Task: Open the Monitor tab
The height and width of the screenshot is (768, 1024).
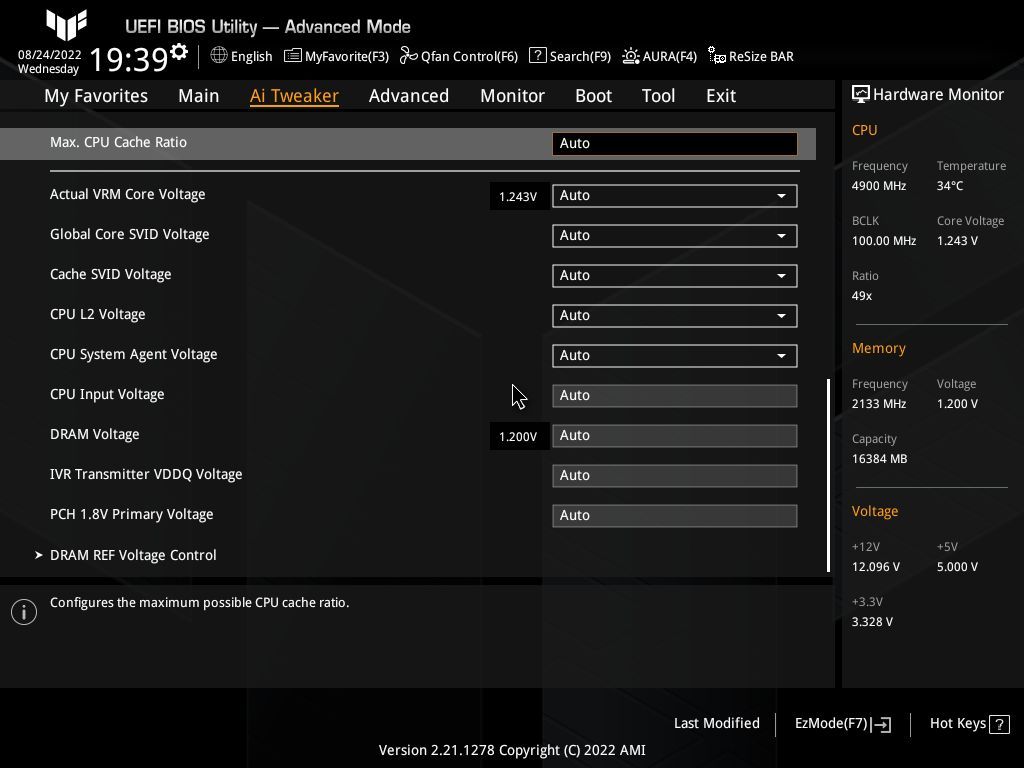Action: point(512,95)
